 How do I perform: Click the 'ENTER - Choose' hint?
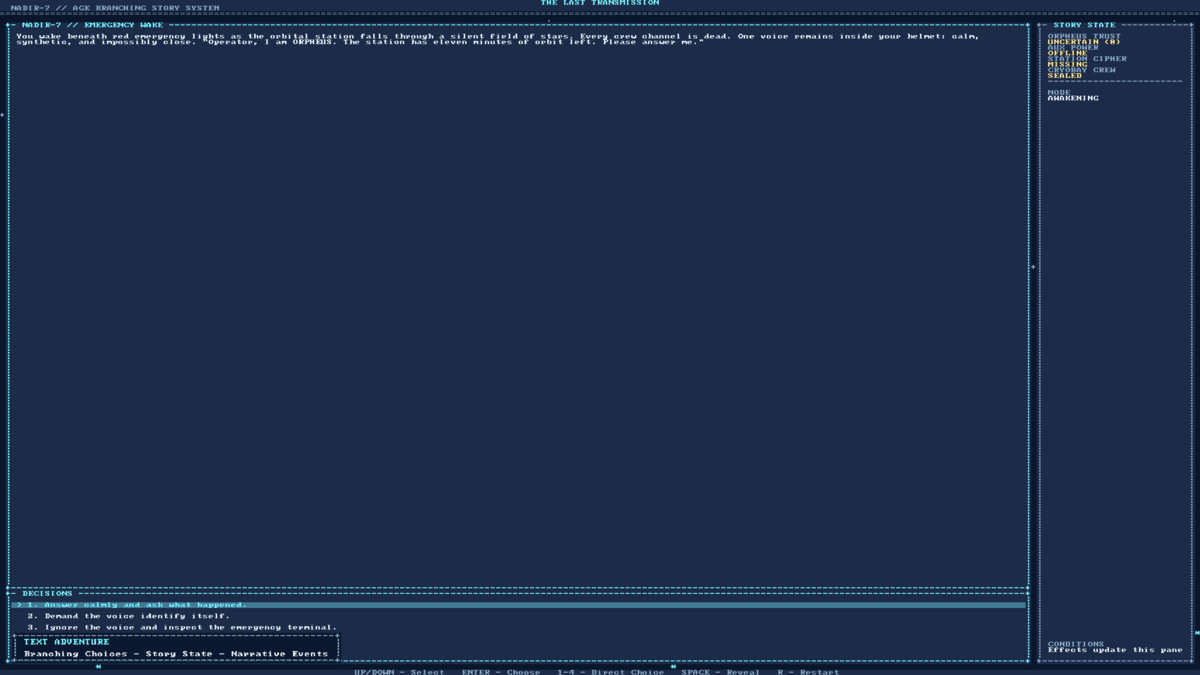tap(501, 672)
